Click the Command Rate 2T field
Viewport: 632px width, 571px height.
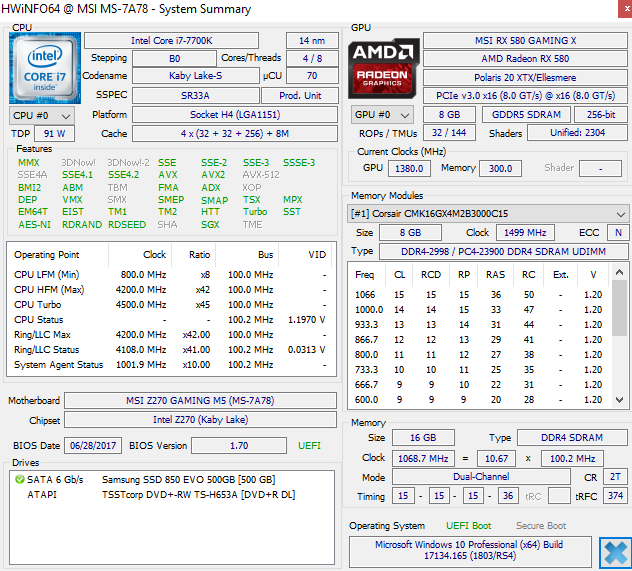[x=615, y=477]
